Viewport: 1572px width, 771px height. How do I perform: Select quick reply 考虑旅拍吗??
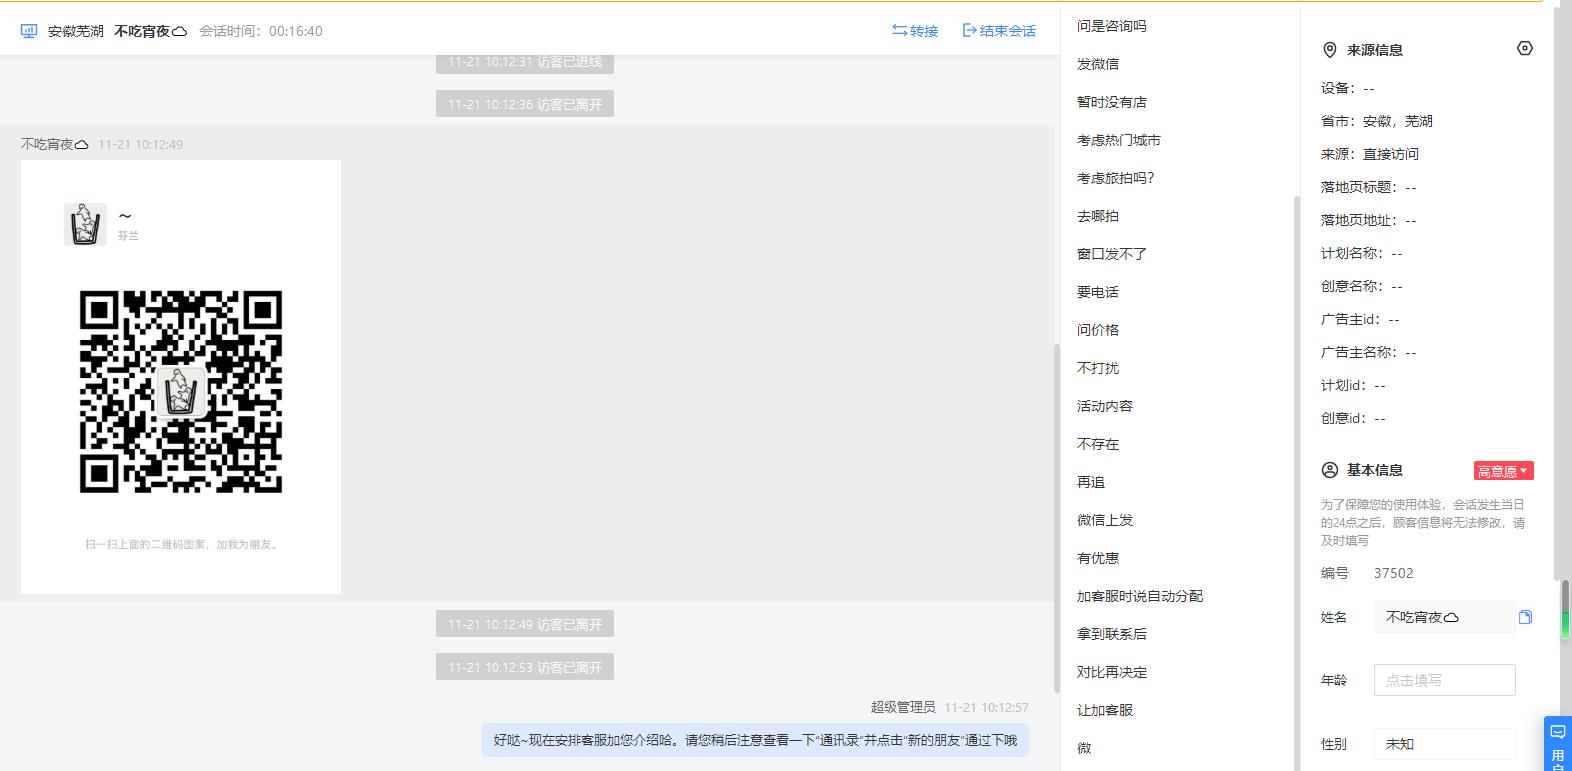[x=1116, y=178]
